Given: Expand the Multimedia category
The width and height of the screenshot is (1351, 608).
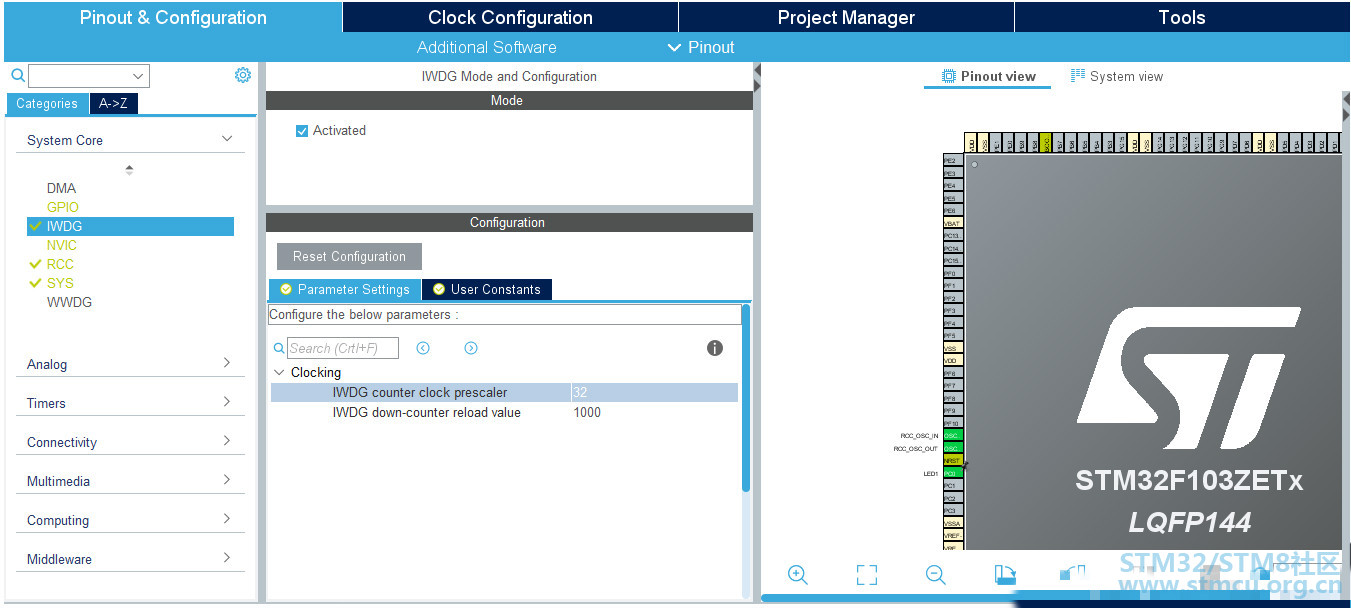Looking at the screenshot, I should [227, 480].
